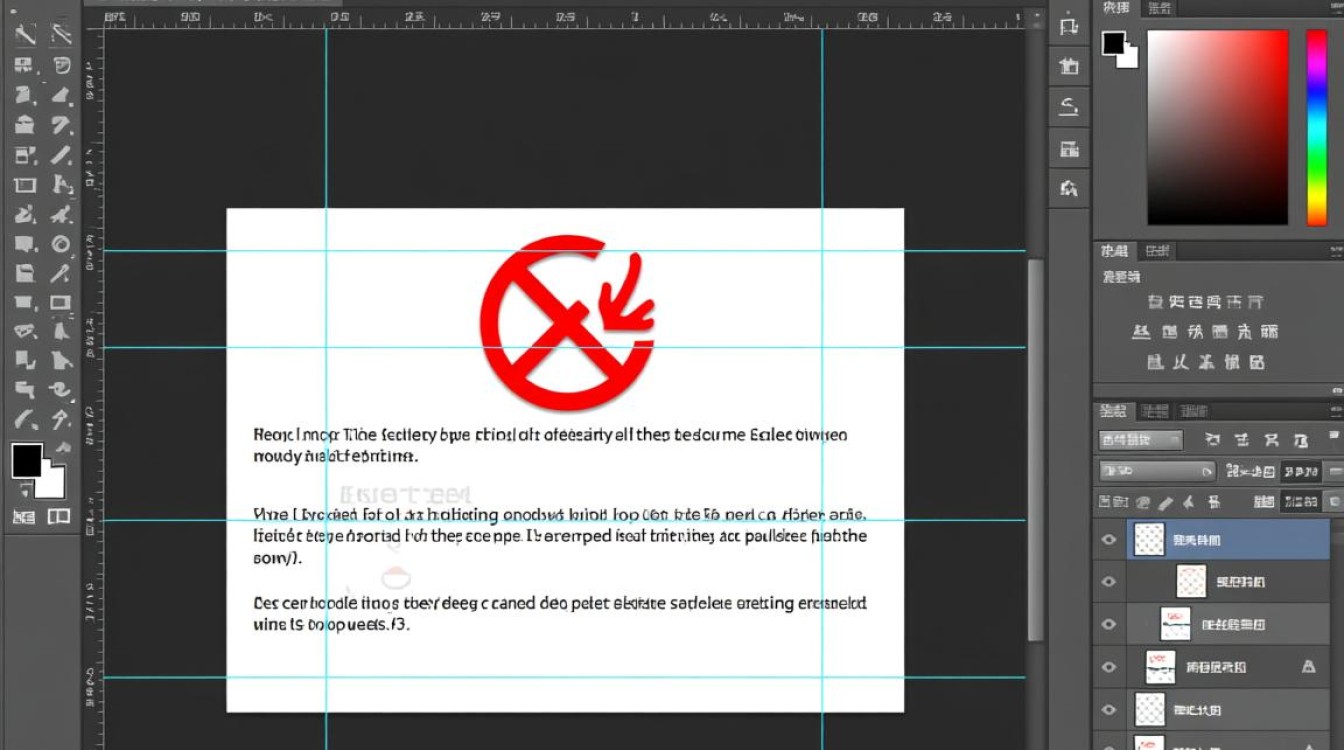Click the white background swatch in the toolbox
The width and height of the screenshot is (1344, 750).
[x=53, y=487]
